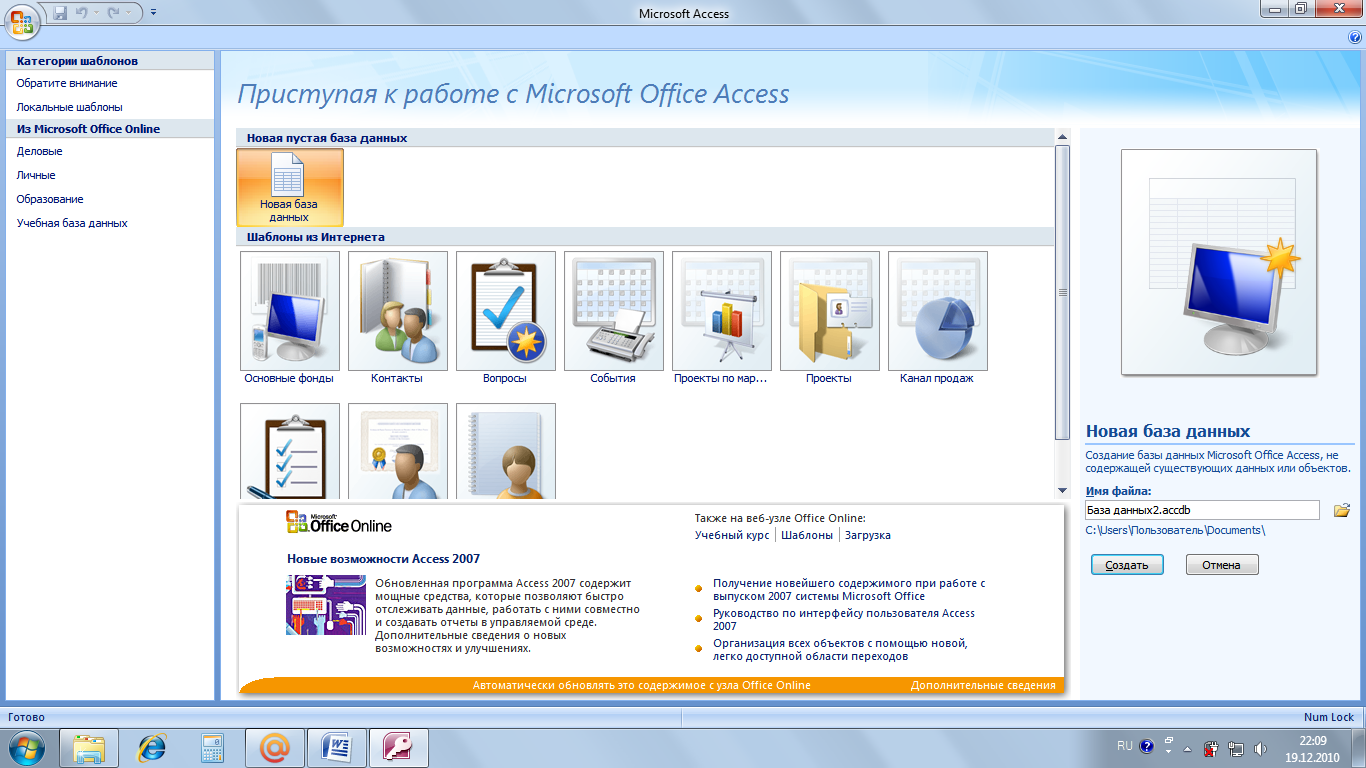The width and height of the screenshot is (1366, 768).
Task: Open the Office Button menu
Action: point(21,20)
